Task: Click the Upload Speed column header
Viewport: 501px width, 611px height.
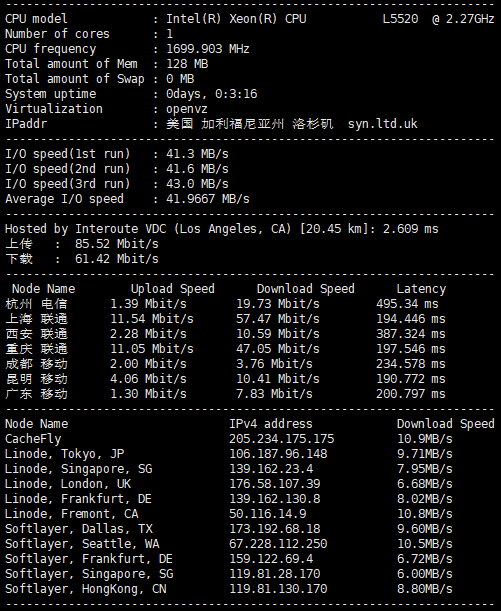Action: 173,289
